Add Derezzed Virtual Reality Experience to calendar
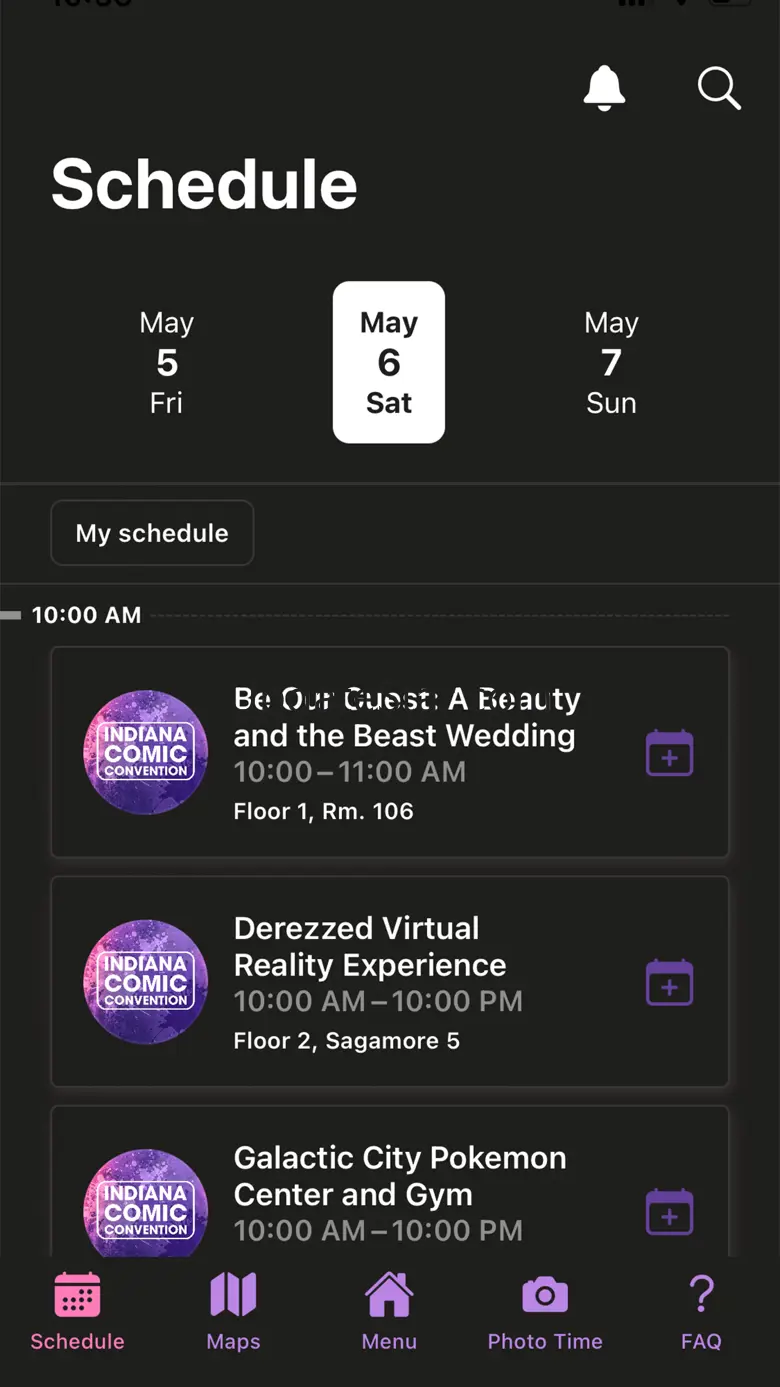780x1387 pixels. 669,982
